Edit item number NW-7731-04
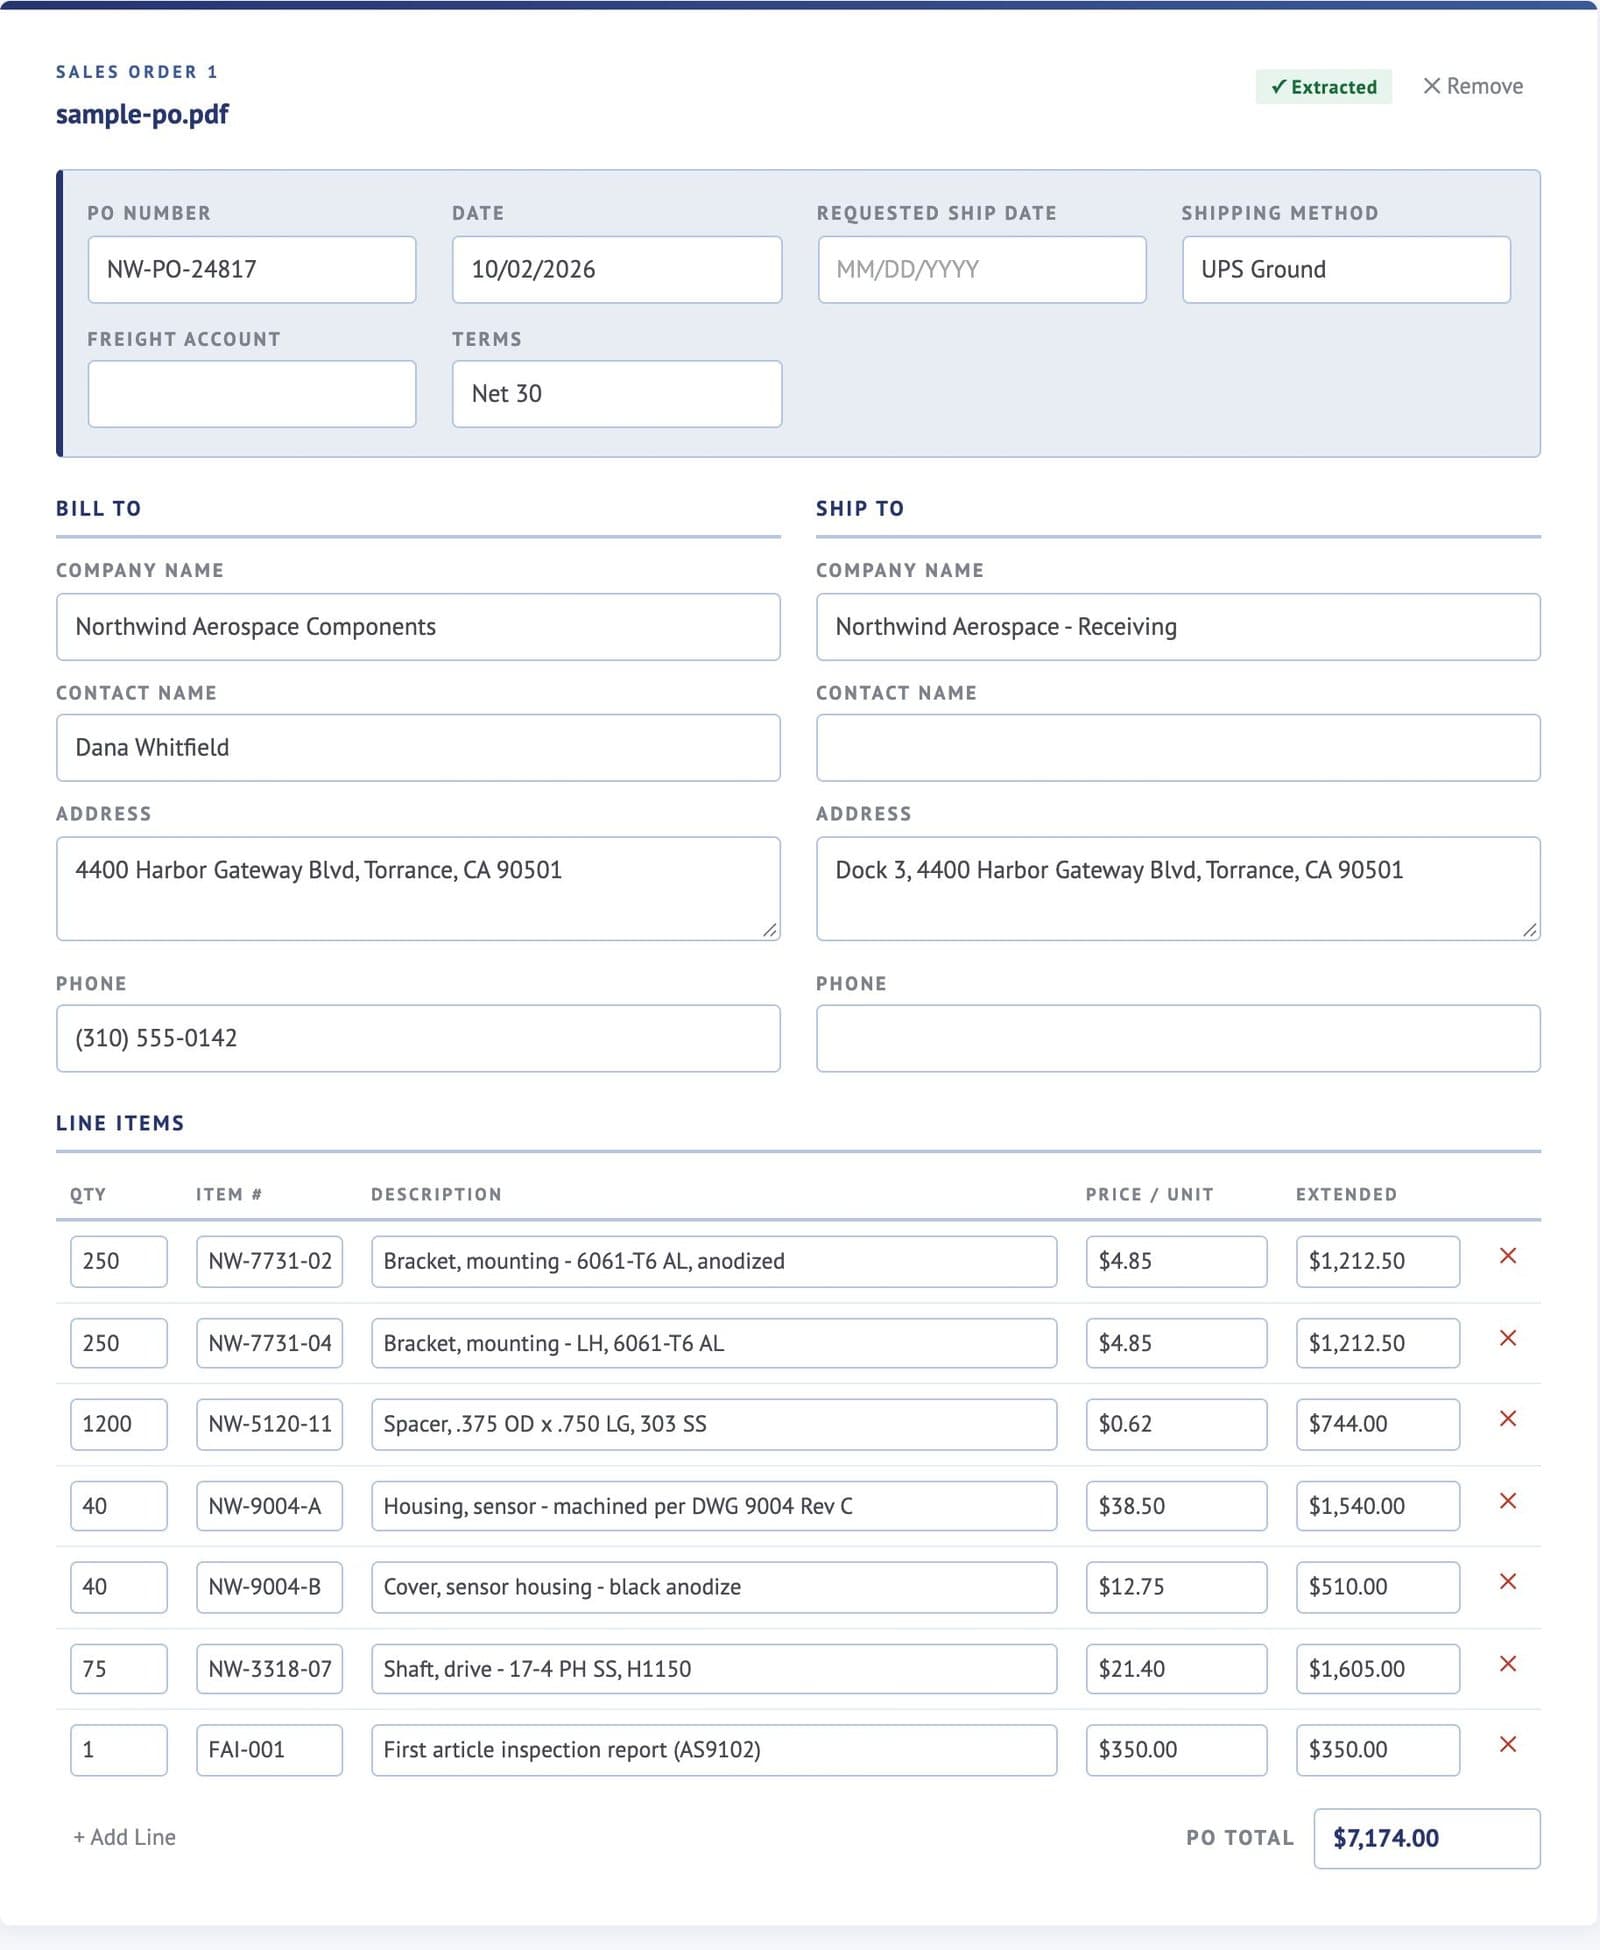The image size is (1600, 1950). (x=269, y=1343)
